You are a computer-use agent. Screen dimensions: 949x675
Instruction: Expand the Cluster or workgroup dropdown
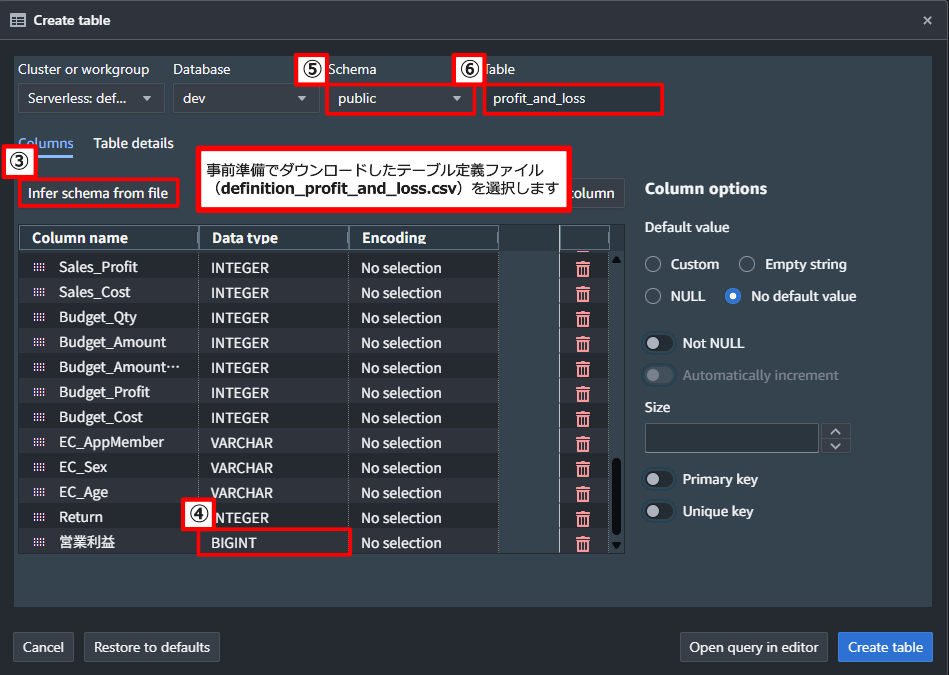[90, 98]
